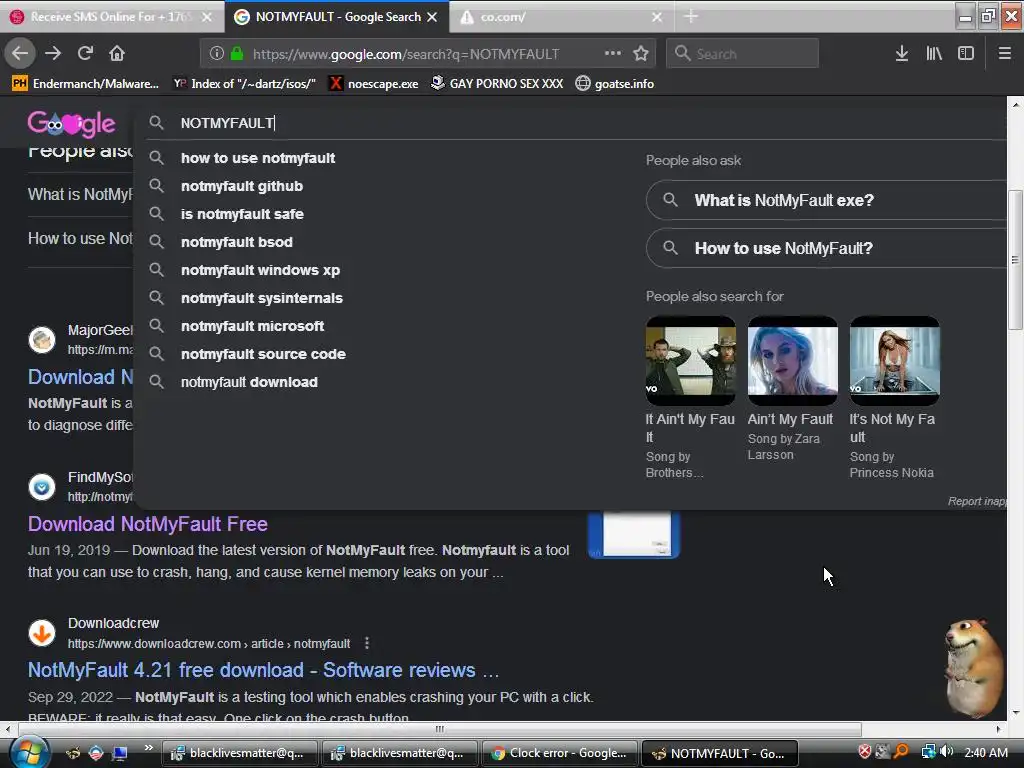Image resolution: width=1024 pixels, height=768 pixels.
Task: Focus the Firefox Search box
Action: [743, 54]
